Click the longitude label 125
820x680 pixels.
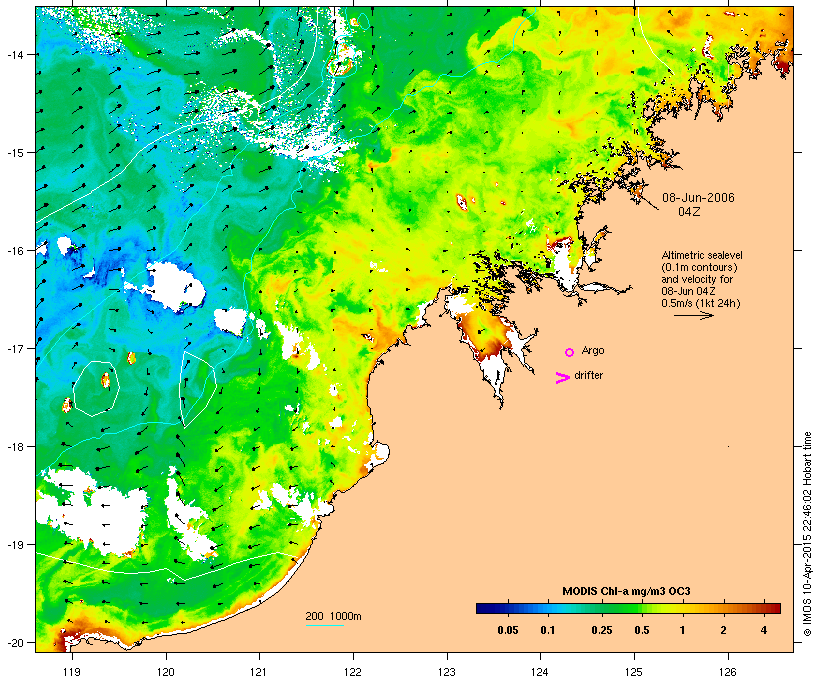point(634,672)
